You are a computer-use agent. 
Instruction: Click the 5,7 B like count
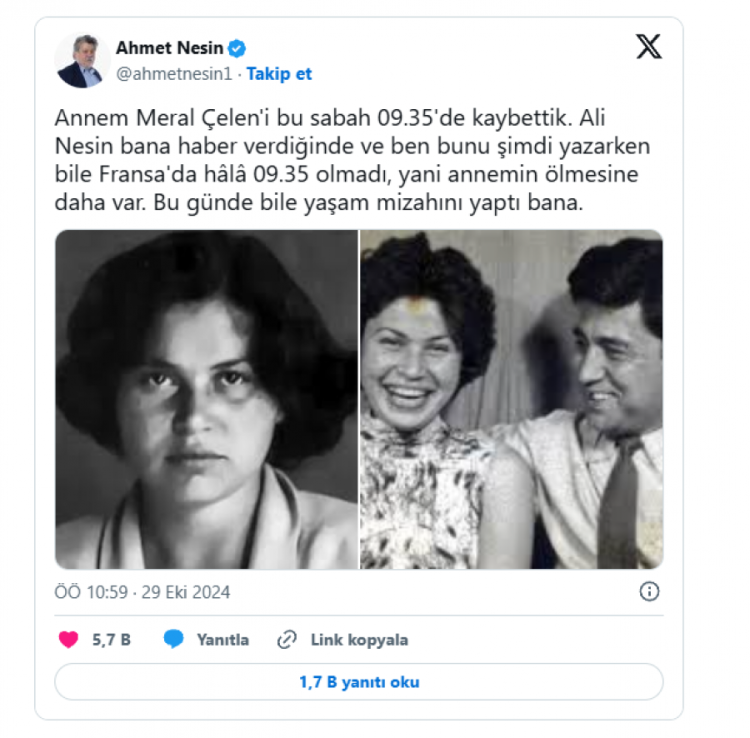111,640
